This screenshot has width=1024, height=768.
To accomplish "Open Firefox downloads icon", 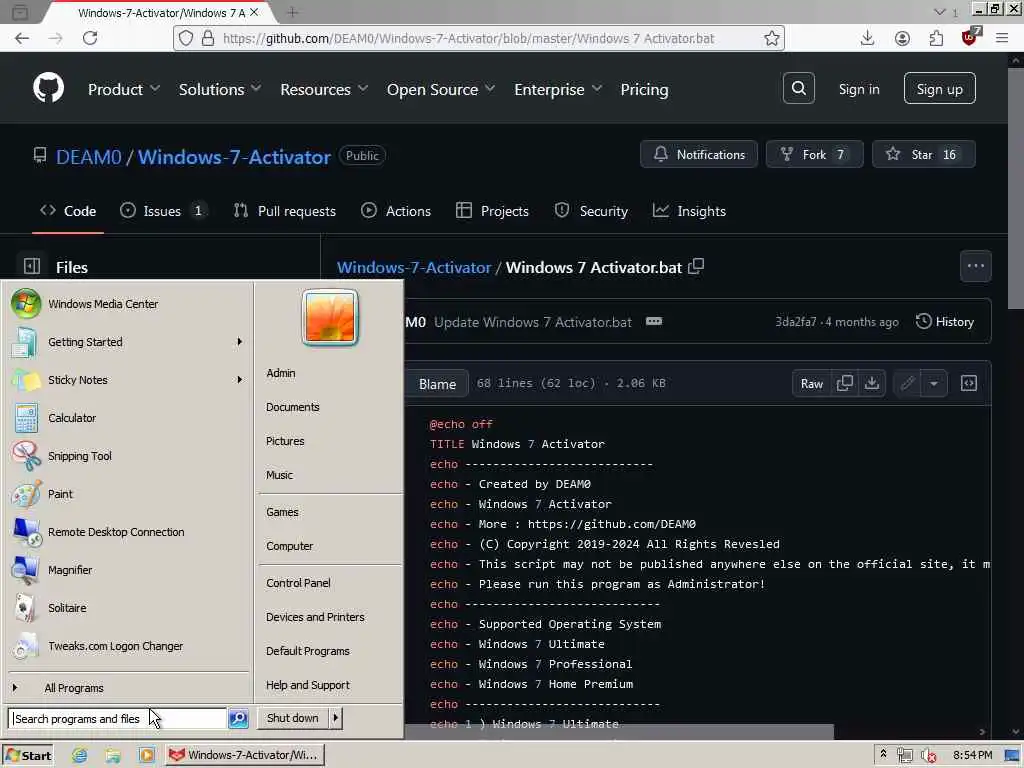I will pyautogui.click(x=867, y=38).
